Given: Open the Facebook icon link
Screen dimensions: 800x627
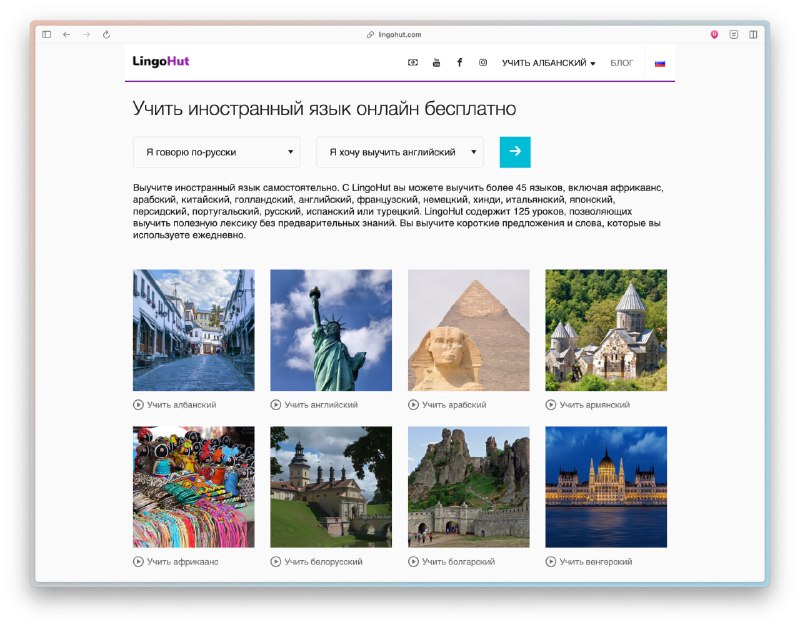Looking at the screenshot, I should pyautogui.click(x=459, y=63).
